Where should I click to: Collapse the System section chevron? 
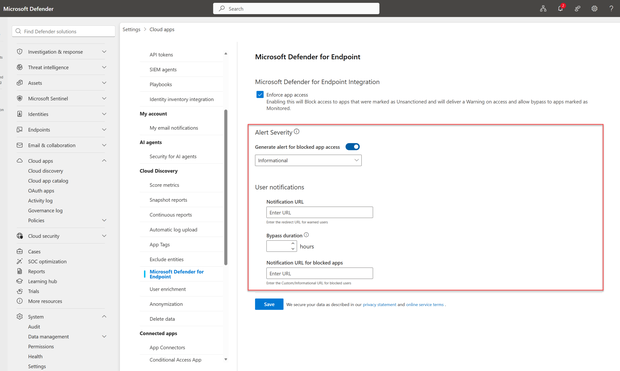tap(104, 316)
